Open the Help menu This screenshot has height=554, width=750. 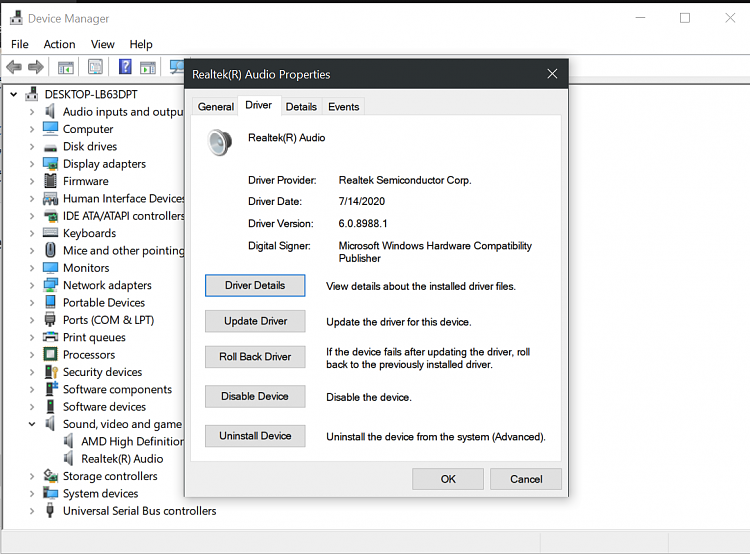point(141,44)
